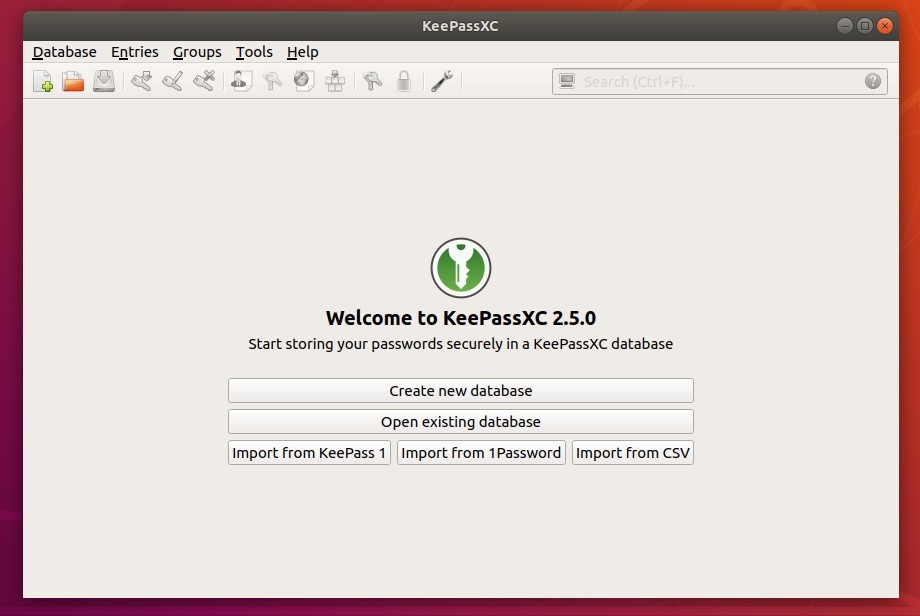Click the Edit Entry key icon

click(x=172, y=81)
